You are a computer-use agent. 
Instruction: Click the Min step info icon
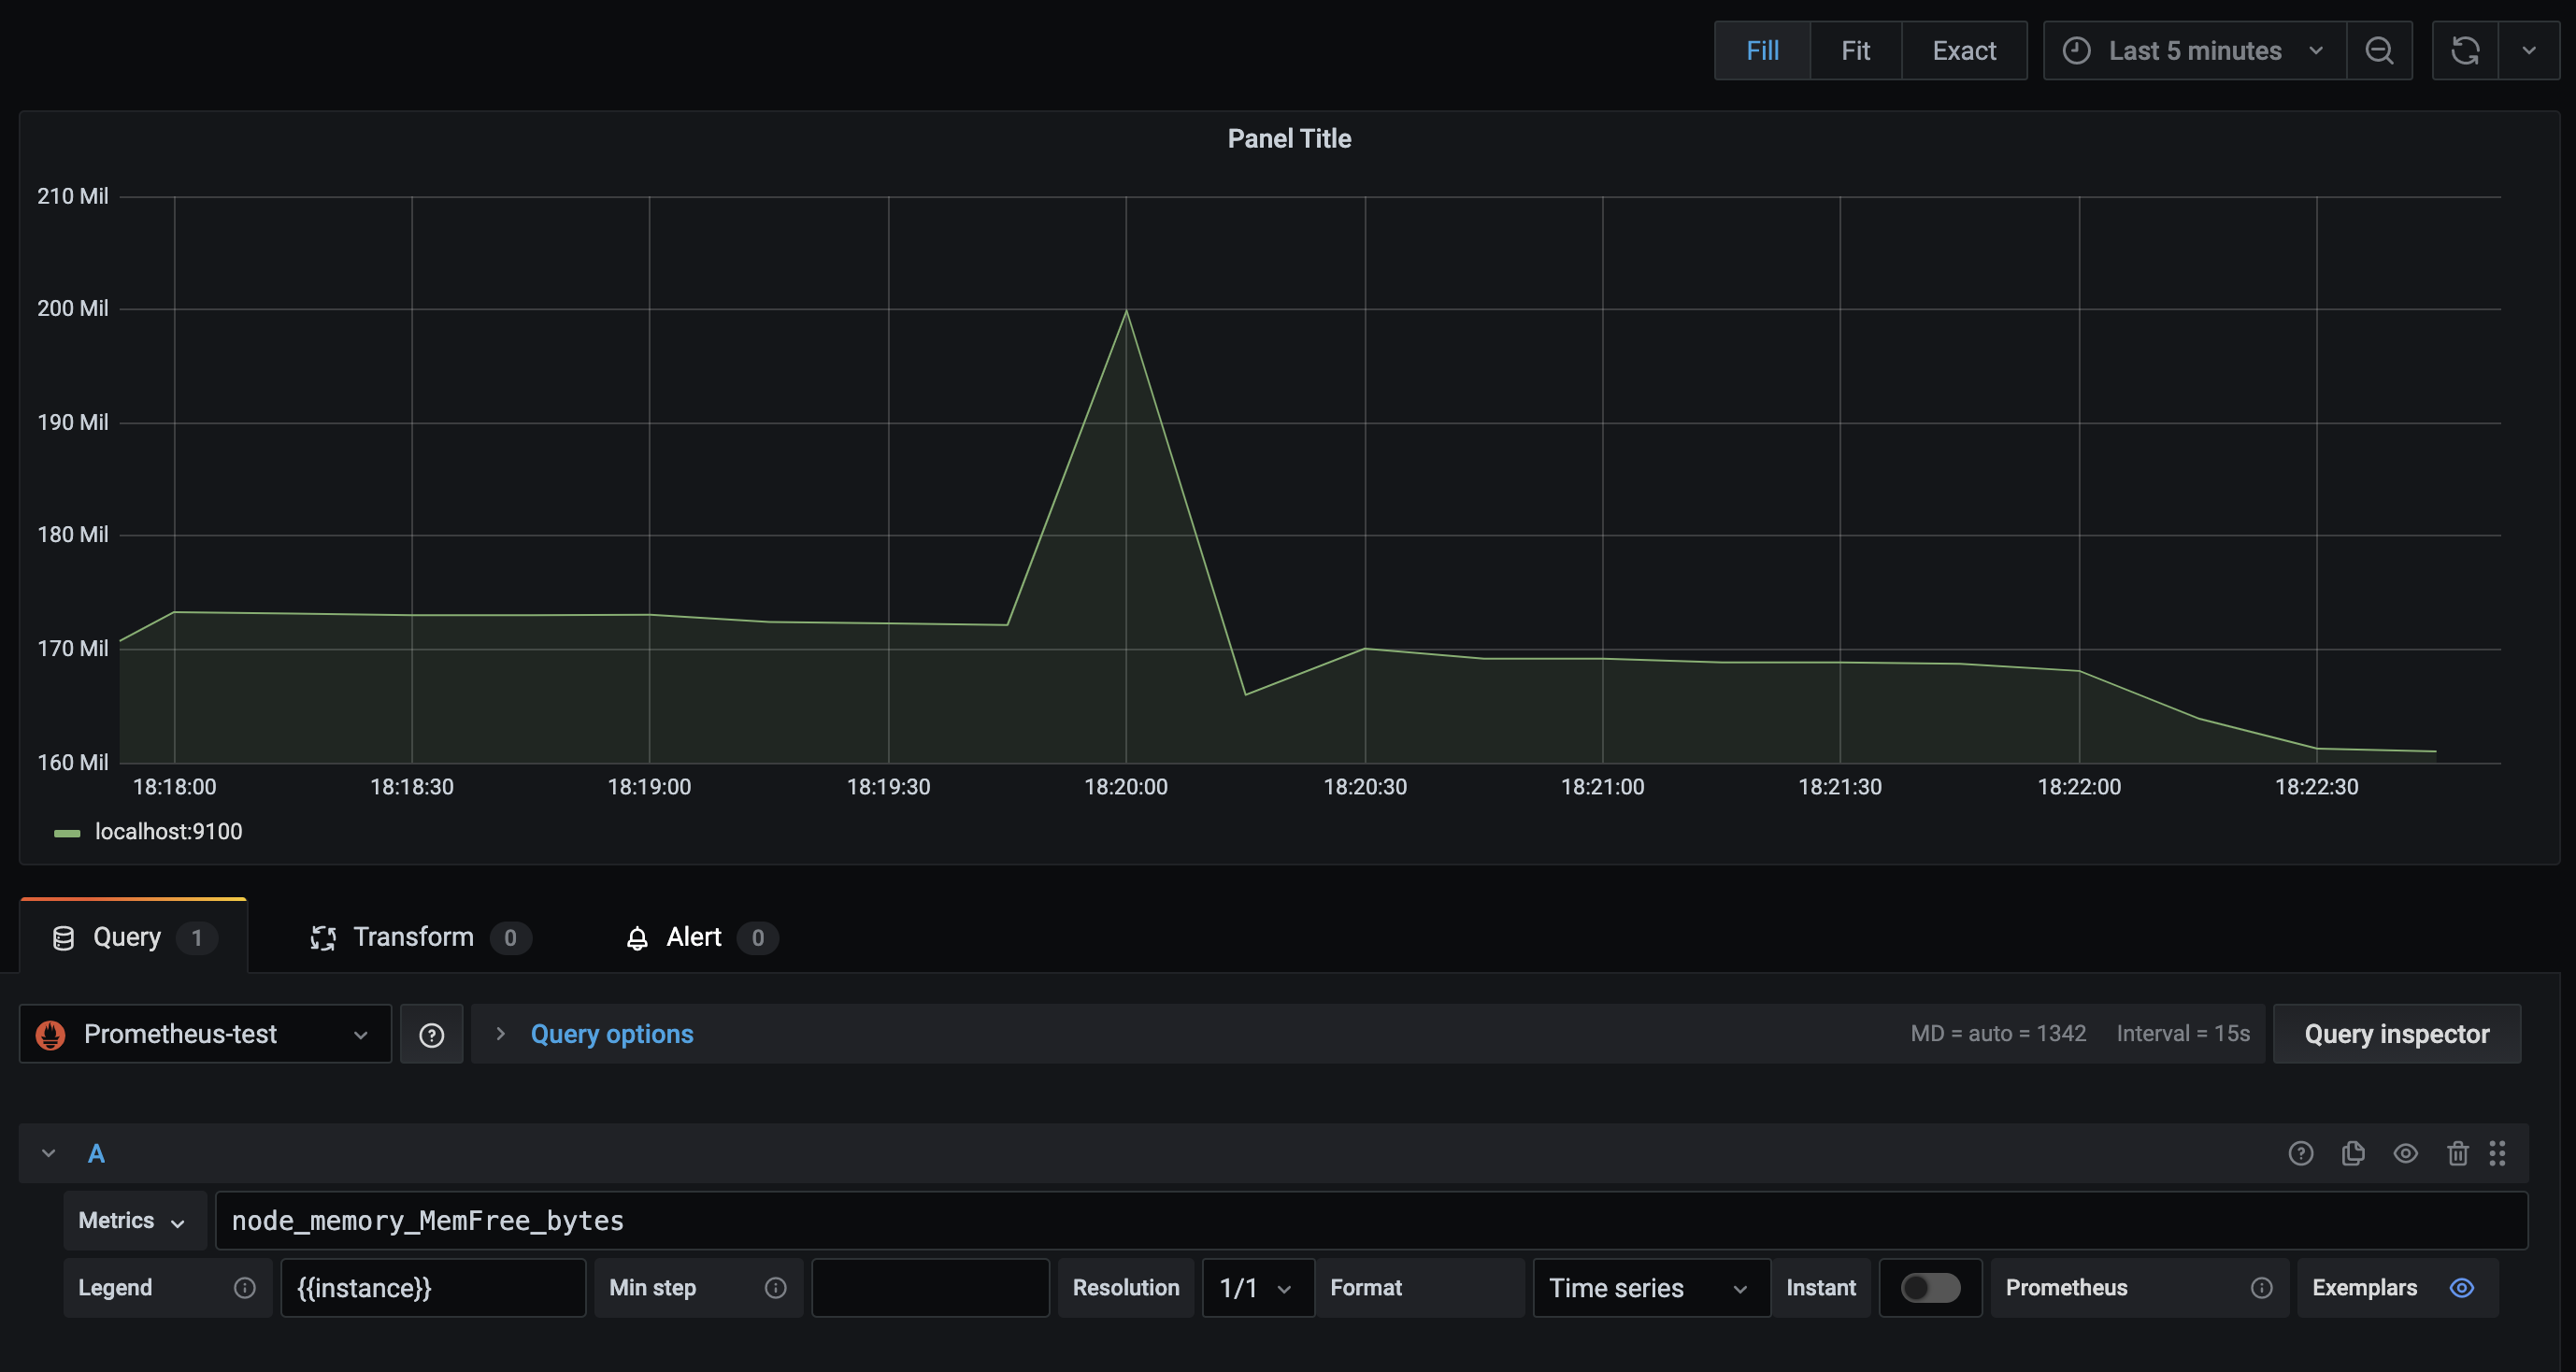(775, 1288)
